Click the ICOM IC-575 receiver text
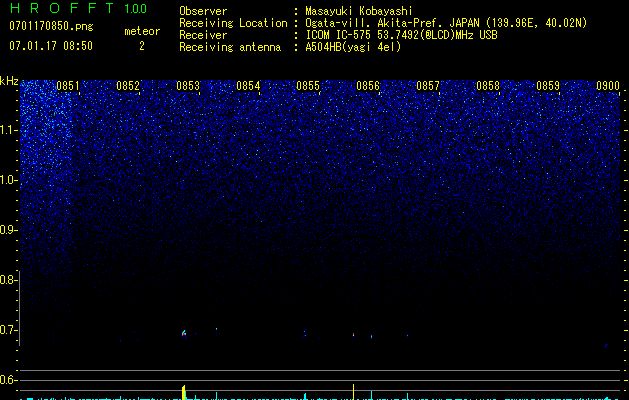The height and width of the screenshot is (400, 629). (x=401, y=35)
